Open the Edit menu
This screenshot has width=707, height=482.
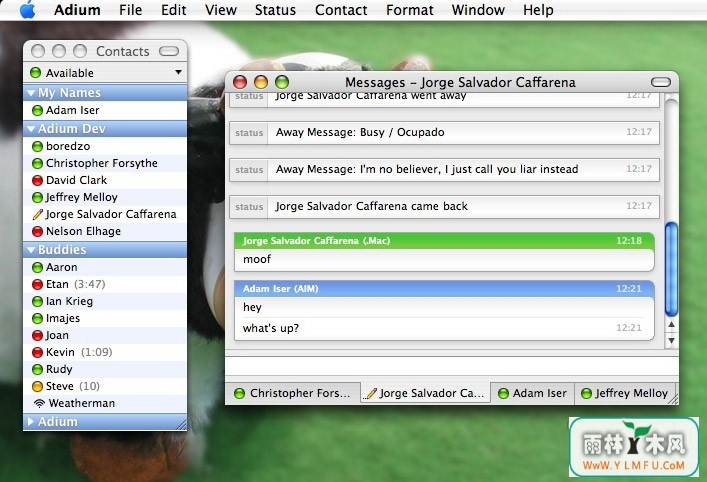click(174, 10)
